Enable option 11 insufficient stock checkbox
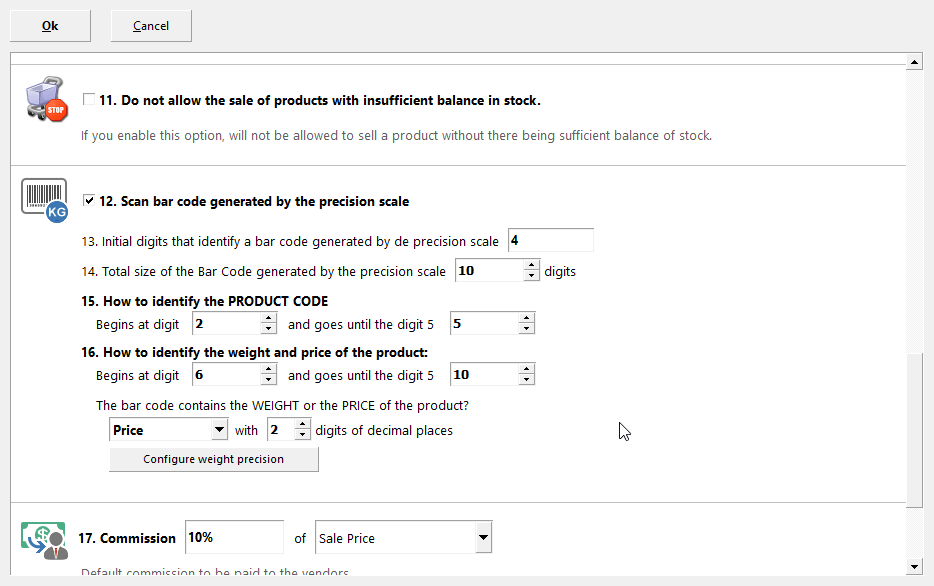This screenshot has width=934, height=586. [89, 100]
